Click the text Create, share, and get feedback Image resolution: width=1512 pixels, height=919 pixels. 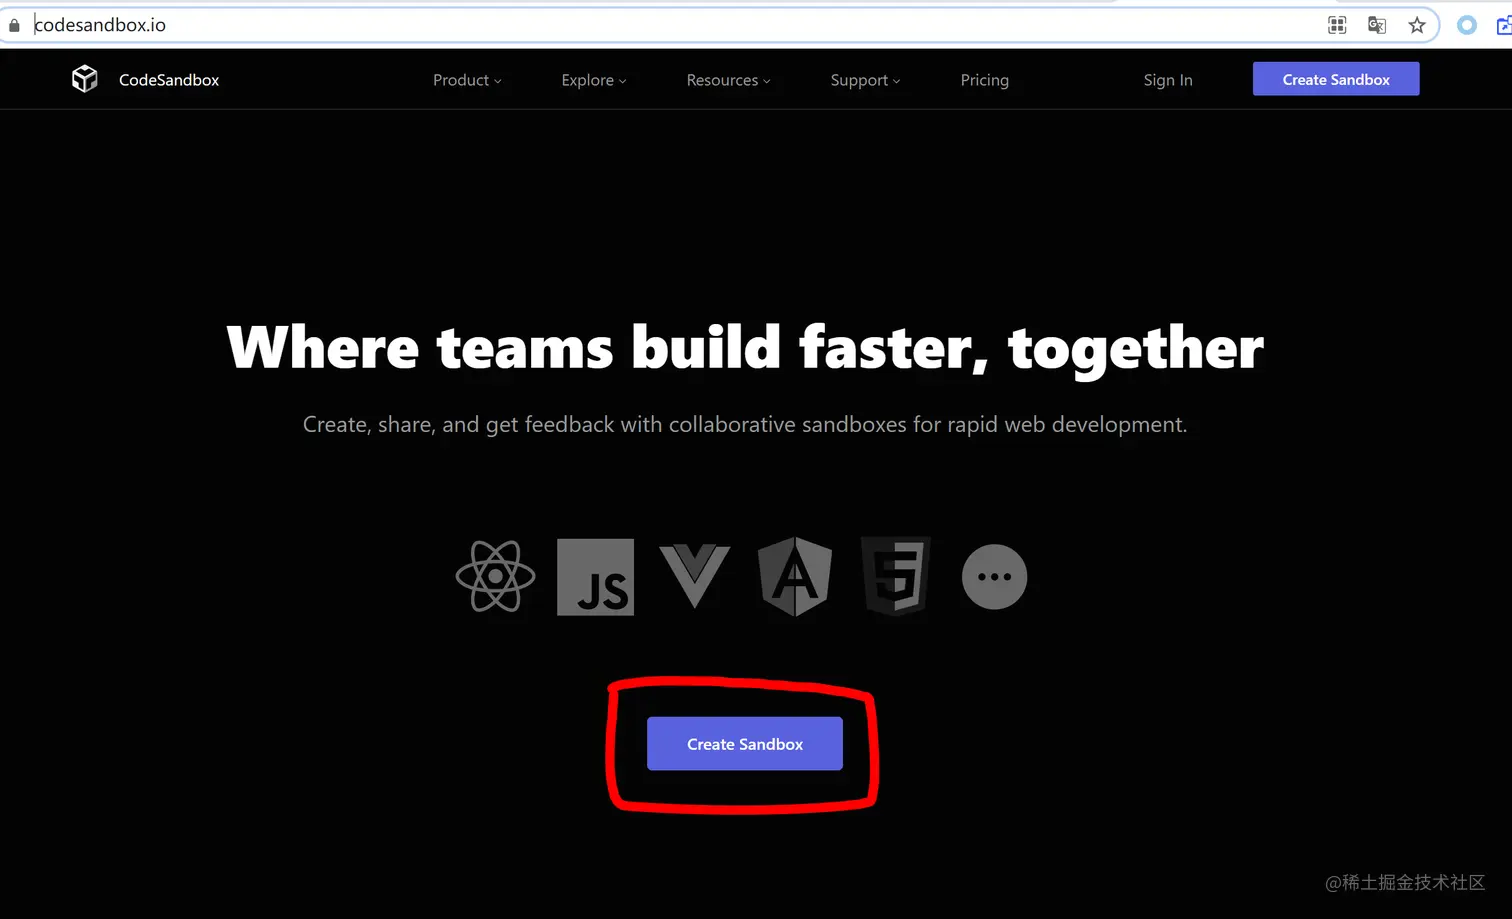(459, 425)
